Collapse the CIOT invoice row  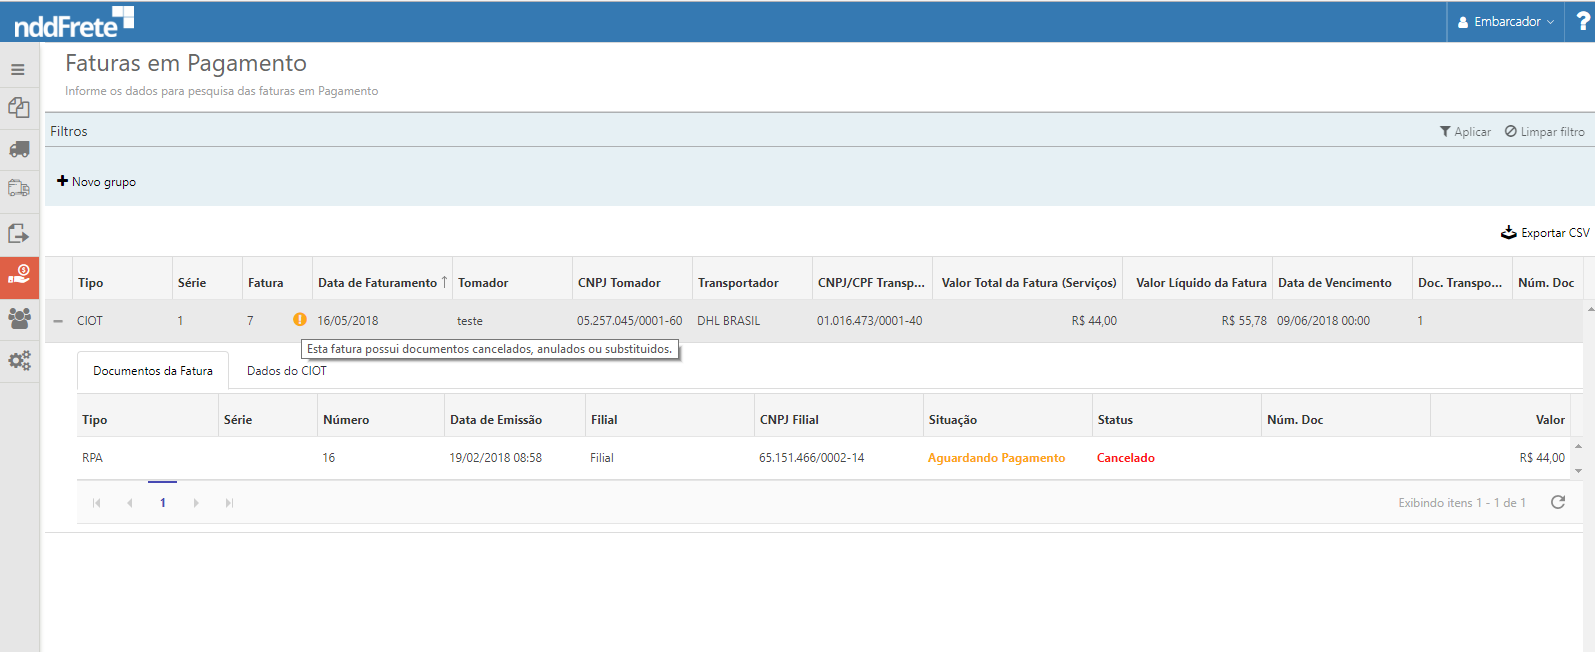click(x=58, y=321)
